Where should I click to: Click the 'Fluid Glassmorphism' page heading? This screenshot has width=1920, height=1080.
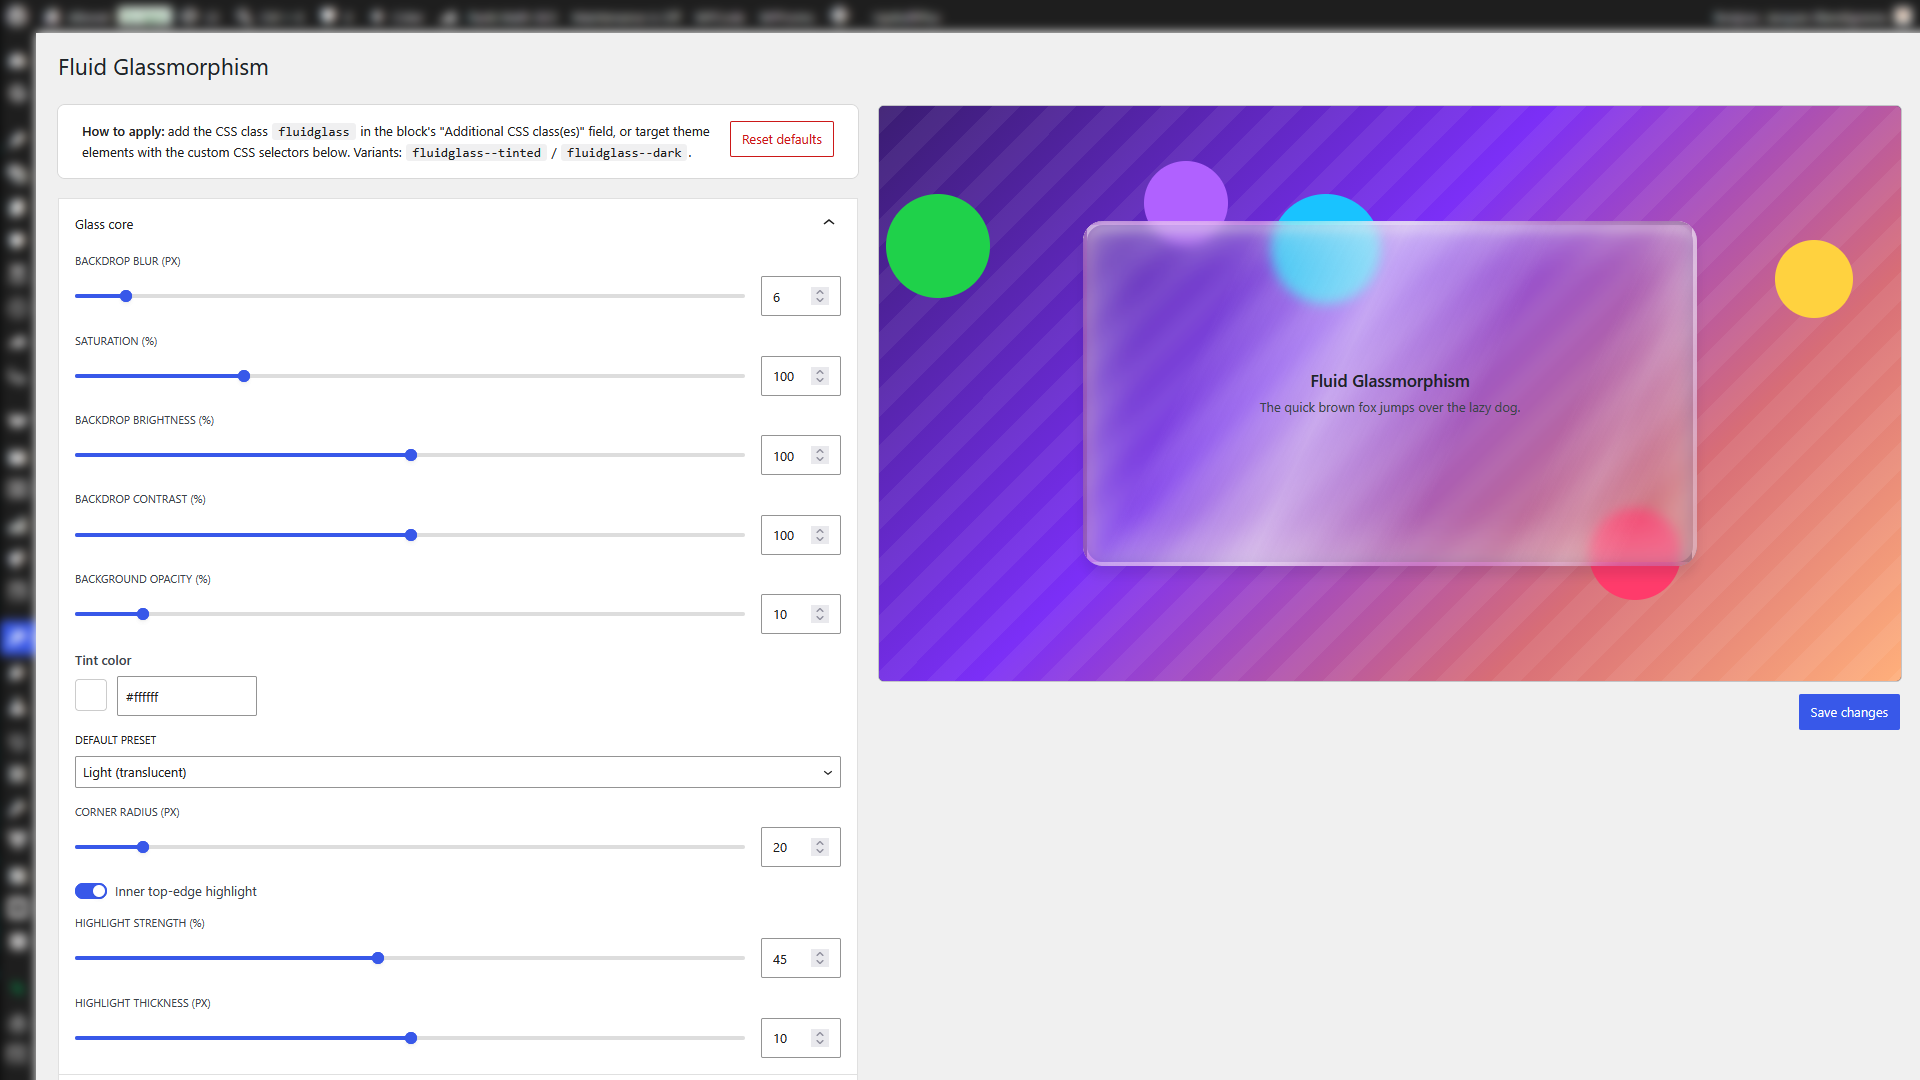pos(163,67)
